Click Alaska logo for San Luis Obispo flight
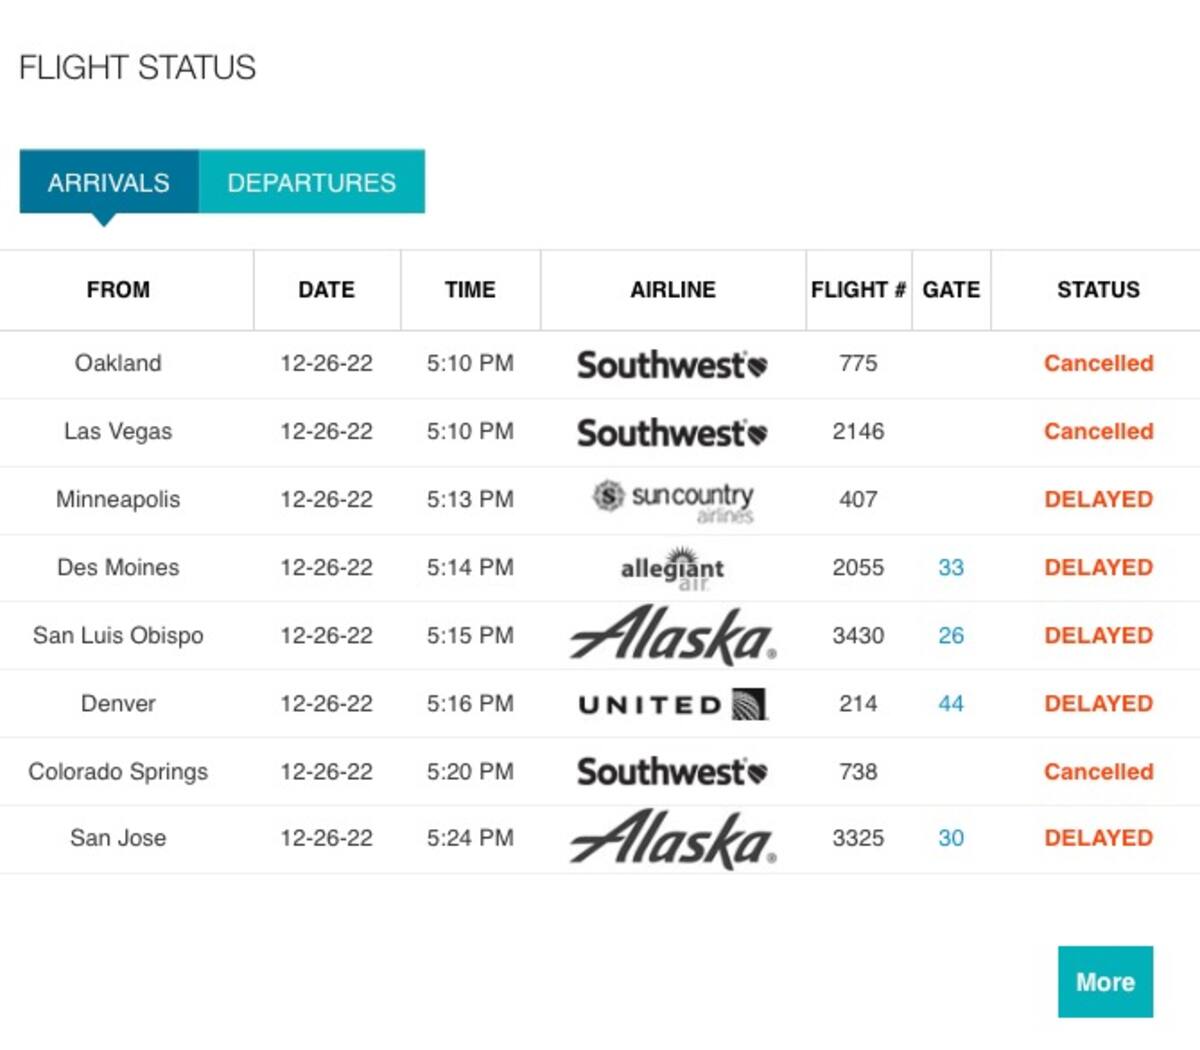The width and height of the screenshot is (1200, 1050). (673, 636)
